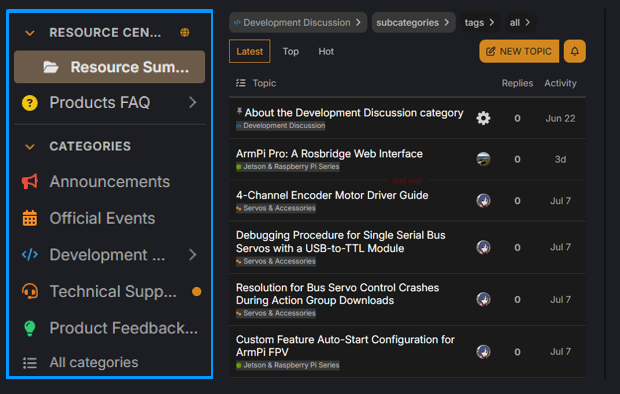The height and width of the screenshot is (394, 620).
Task: Click the Categories section title
Action: [x=90, y=146]
